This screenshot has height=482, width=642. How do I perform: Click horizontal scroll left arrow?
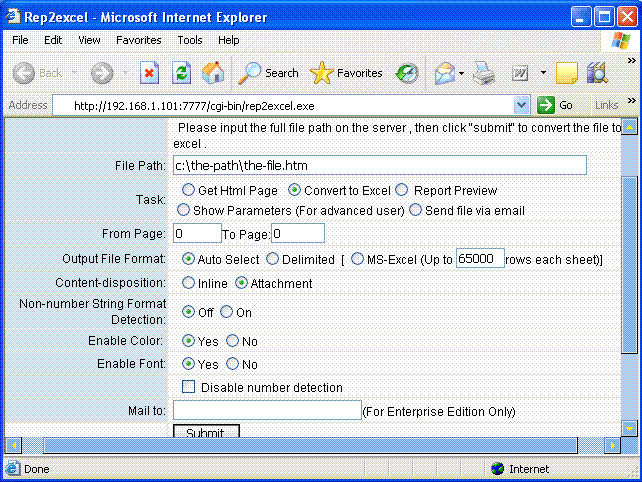14,445
